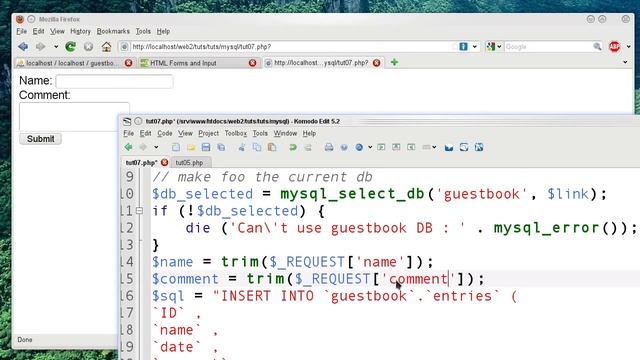Viewport: 640px width, 360px height.
Task: Click the green Undo arrow in Komodo
Action: pos(293,147)
